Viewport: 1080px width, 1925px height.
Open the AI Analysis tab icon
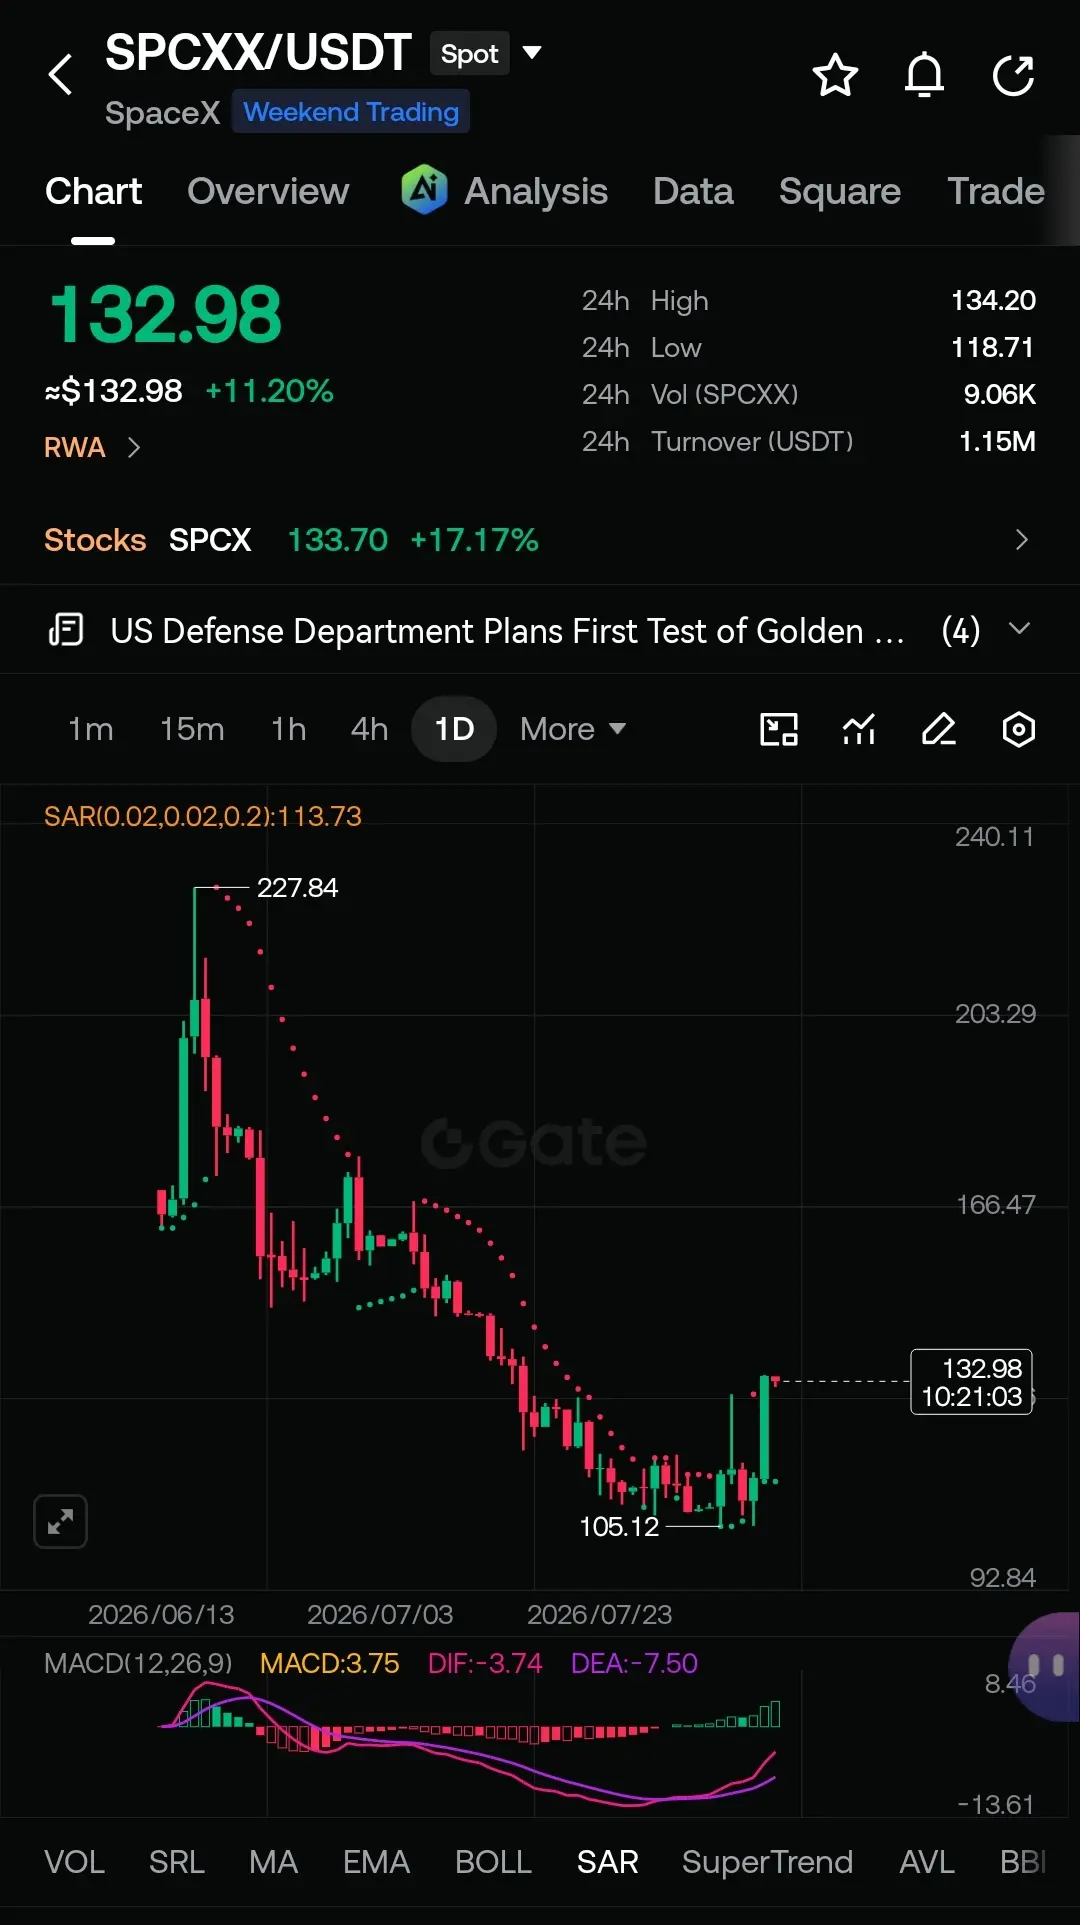click(424, 190)
